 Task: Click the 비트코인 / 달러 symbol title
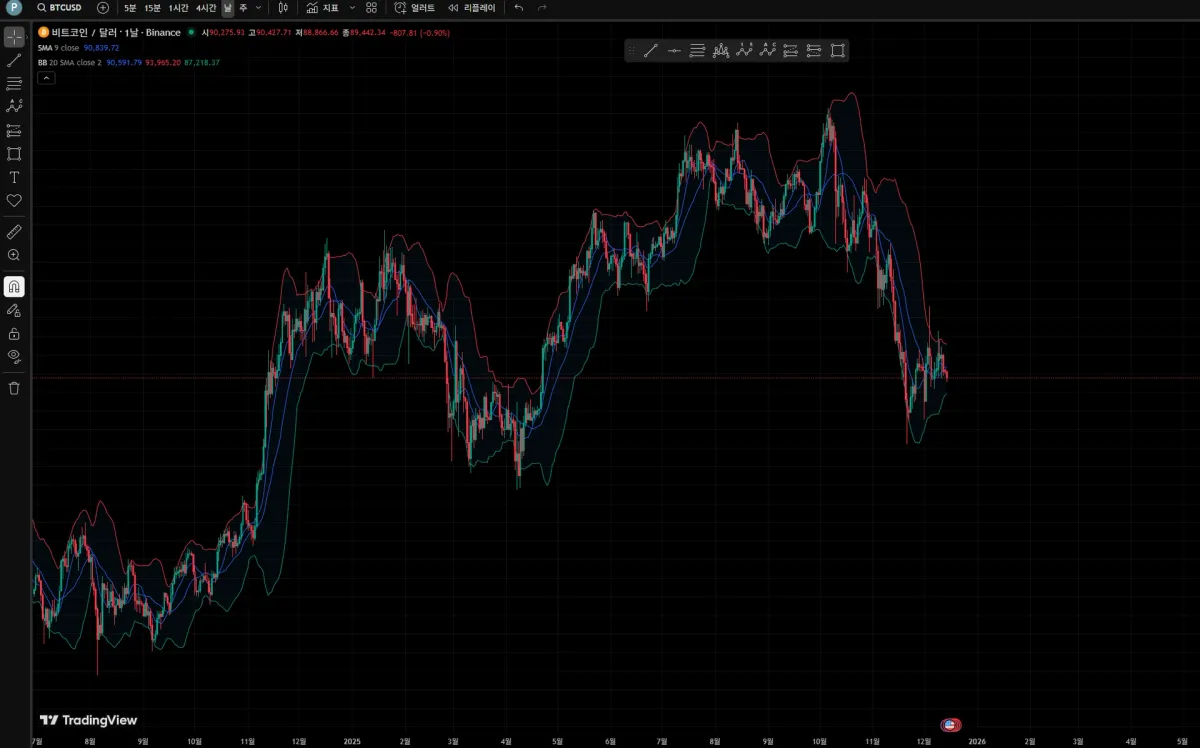point(115,32)
